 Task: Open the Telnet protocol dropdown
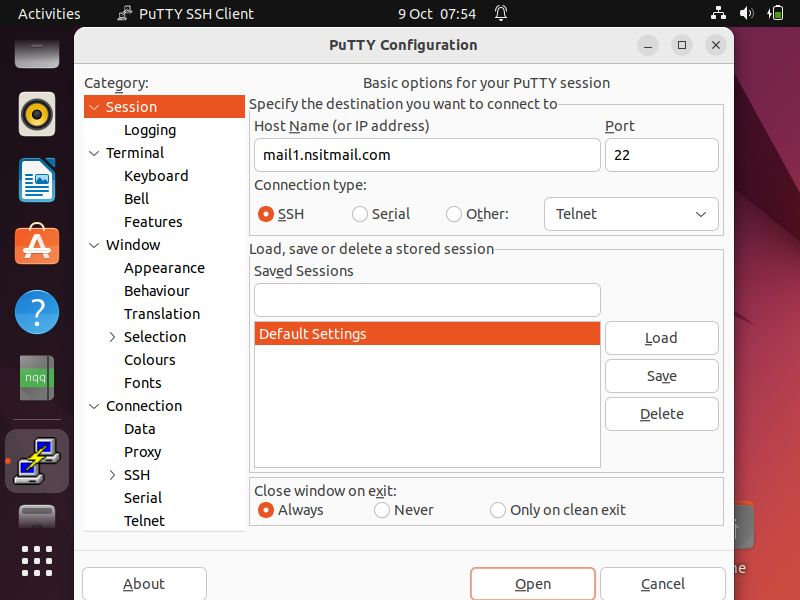[631, 214]
